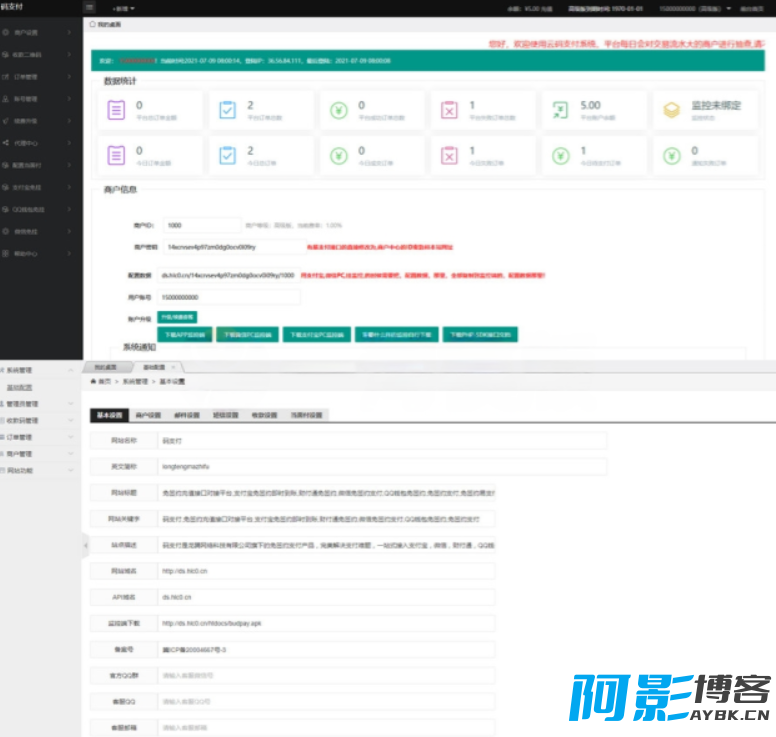Click the 下载支付宝PC监控端 button
Image resolution: width=776 pixels, height=737 pixels.
click(x=317, y=335)
